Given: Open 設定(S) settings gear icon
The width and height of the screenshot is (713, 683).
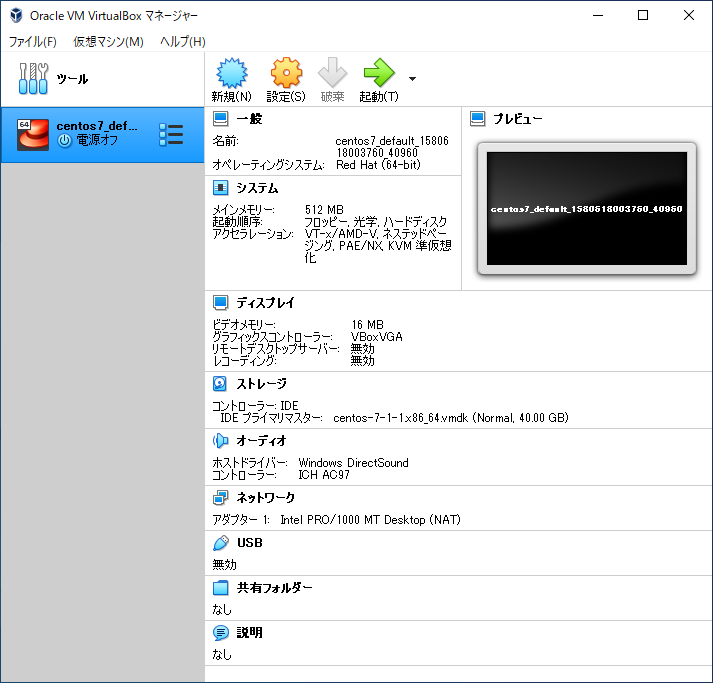Looking at the screenshot, I should coord(286,72).
